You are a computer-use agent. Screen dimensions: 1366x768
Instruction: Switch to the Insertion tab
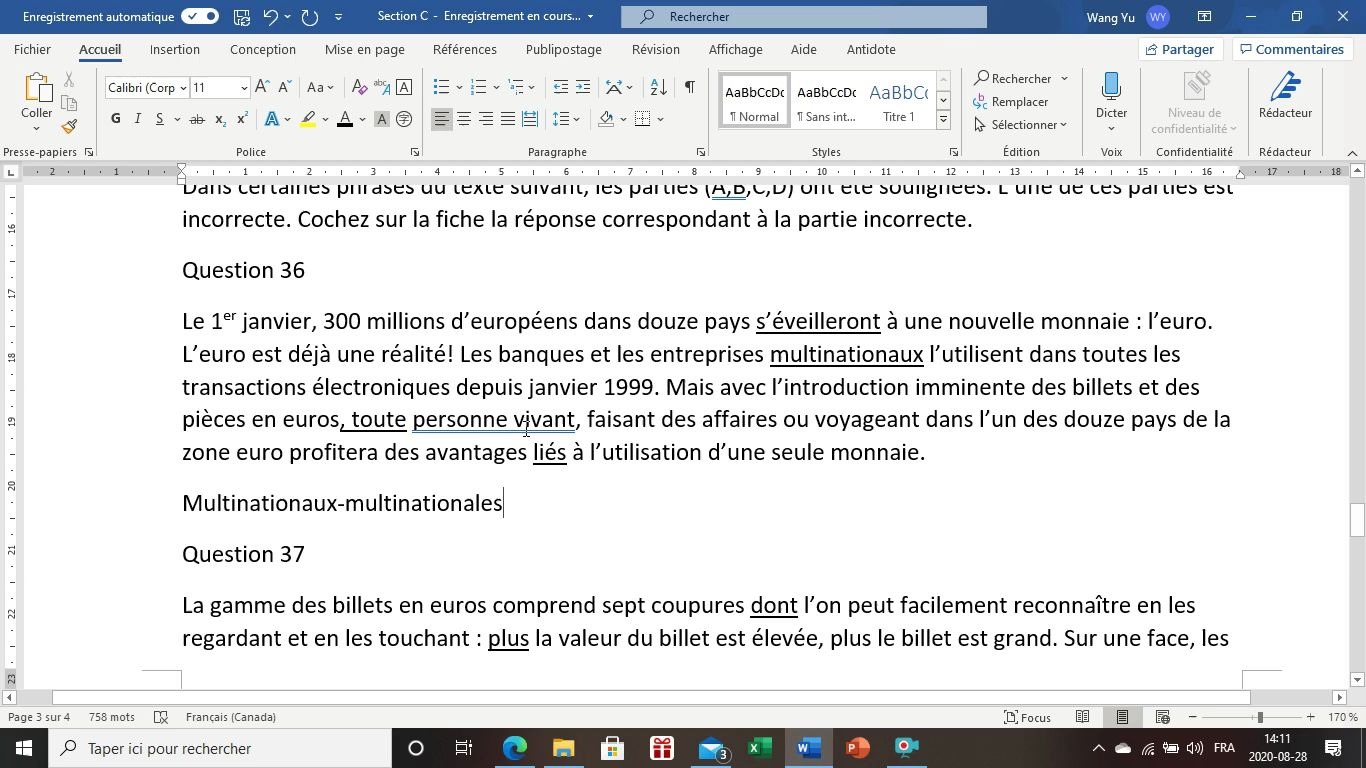coord(175,49)
